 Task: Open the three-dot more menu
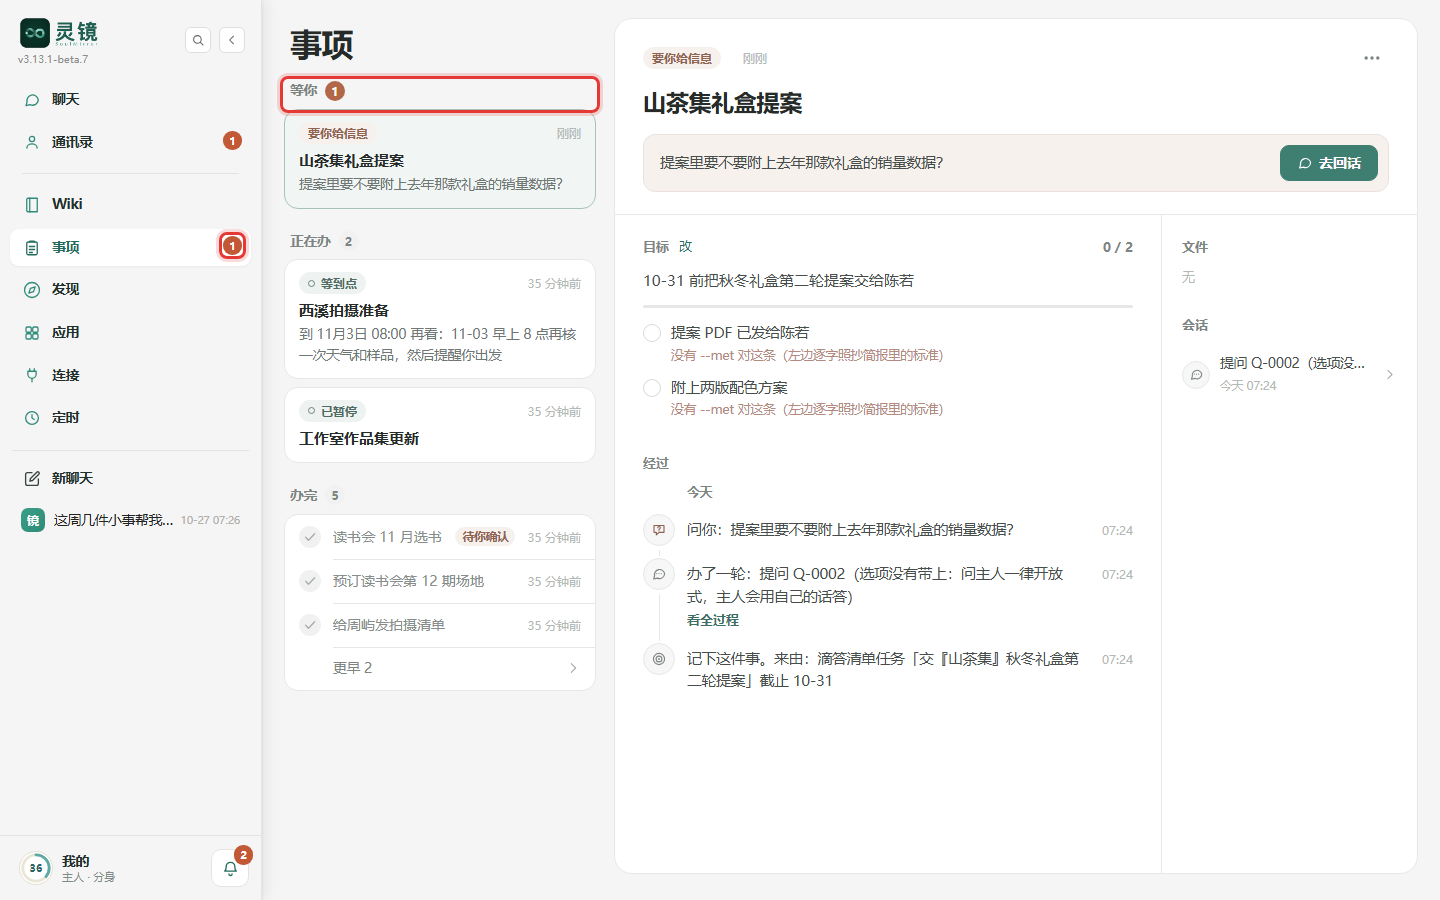1372,58
